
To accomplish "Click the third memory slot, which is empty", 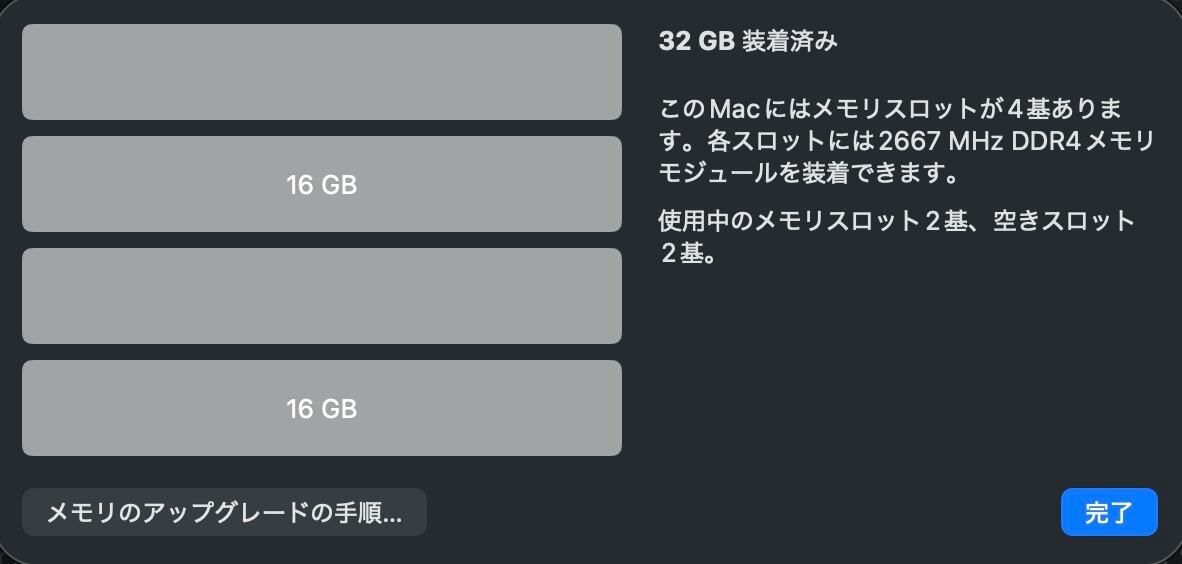I will 321,296.
